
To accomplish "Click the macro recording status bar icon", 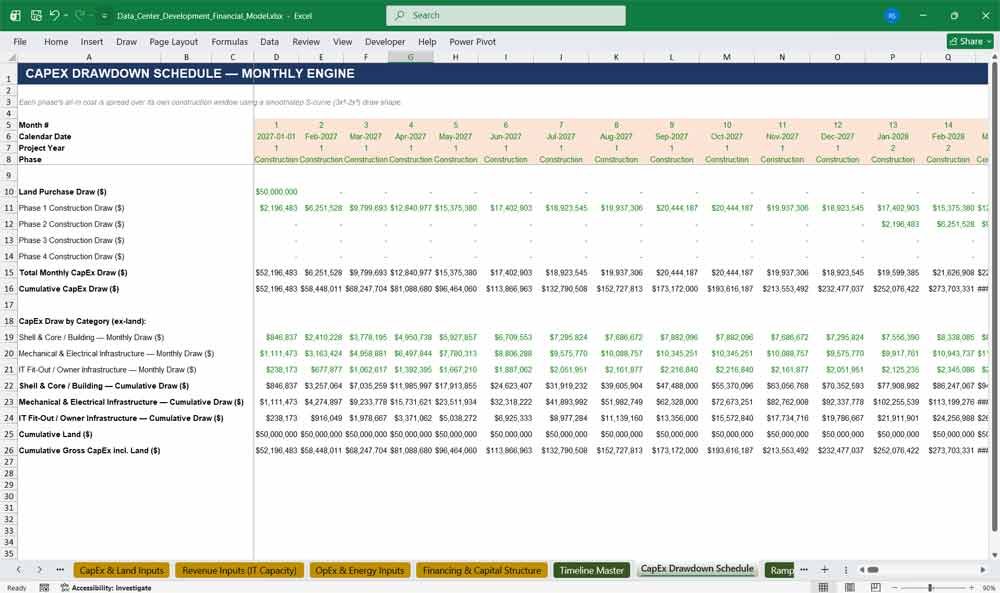I will tap(44, 588).
